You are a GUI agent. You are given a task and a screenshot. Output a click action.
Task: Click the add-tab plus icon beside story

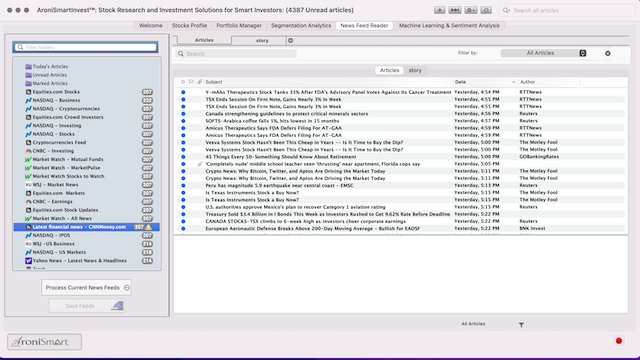tap(290, 40)
